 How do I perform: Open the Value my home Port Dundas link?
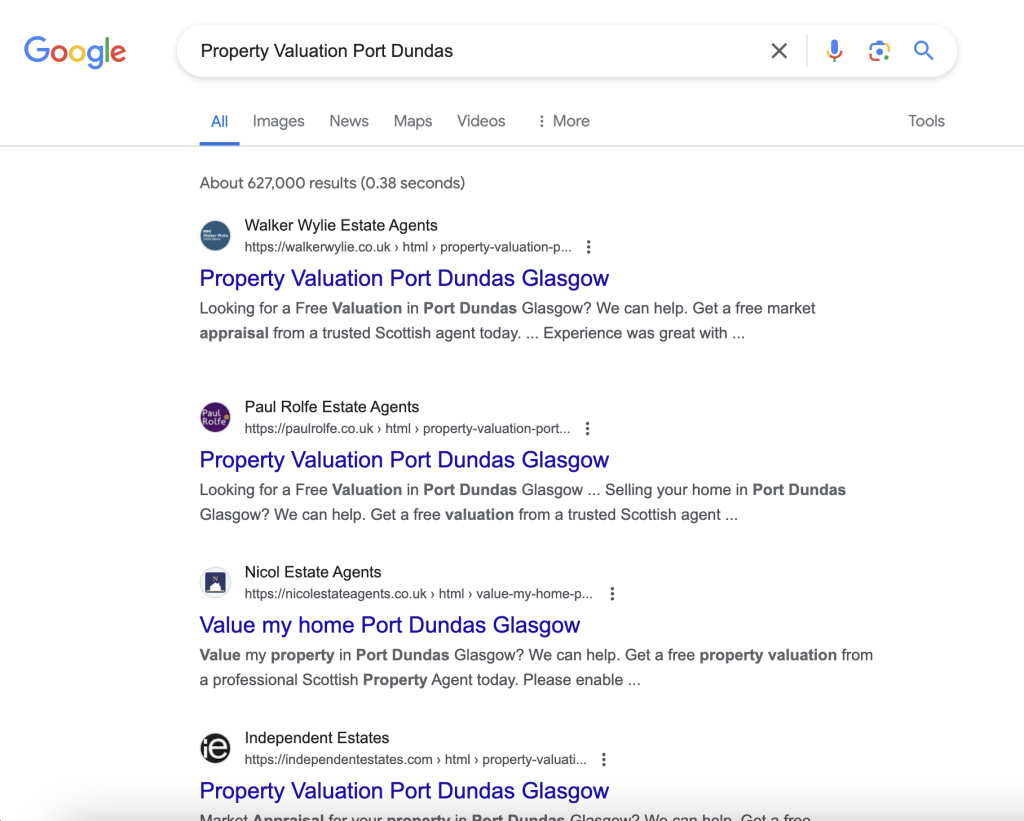click(390, 625)
